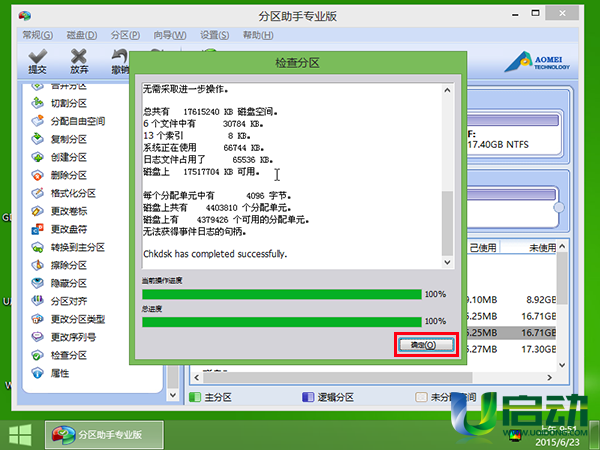Click the 撤销 (Undo) arrow icon
600x450 pixels.
[120, 56]
